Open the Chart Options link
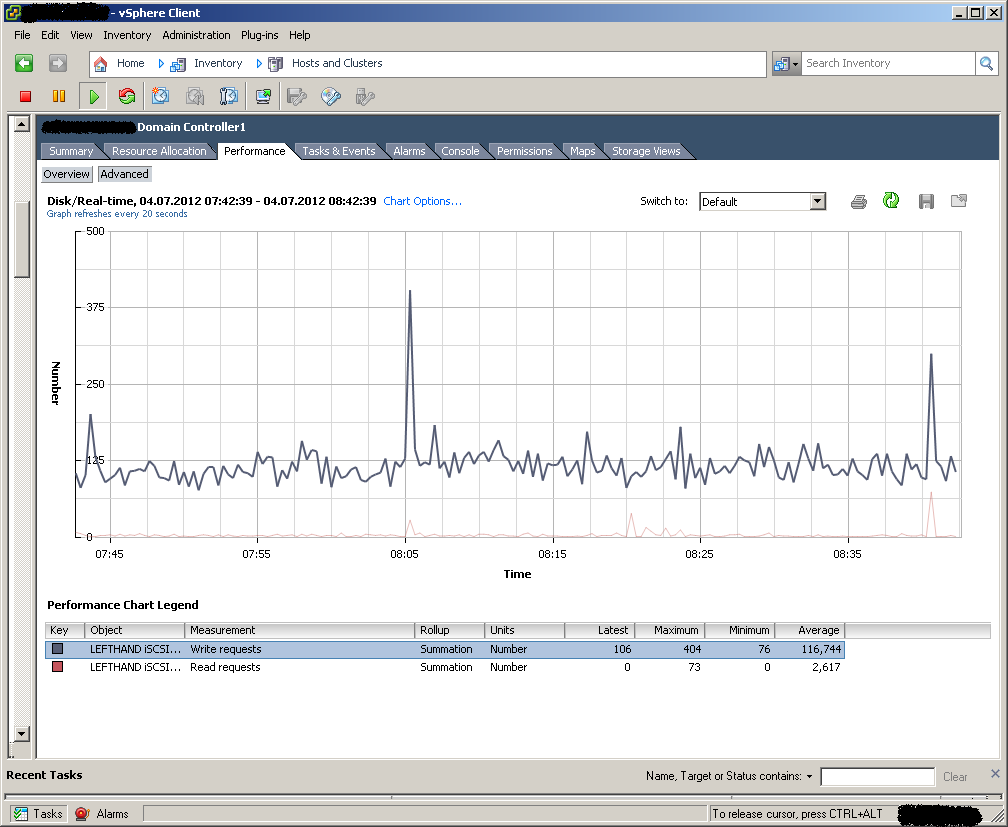This screenshot has height=827, width=1008. [422, 201]
